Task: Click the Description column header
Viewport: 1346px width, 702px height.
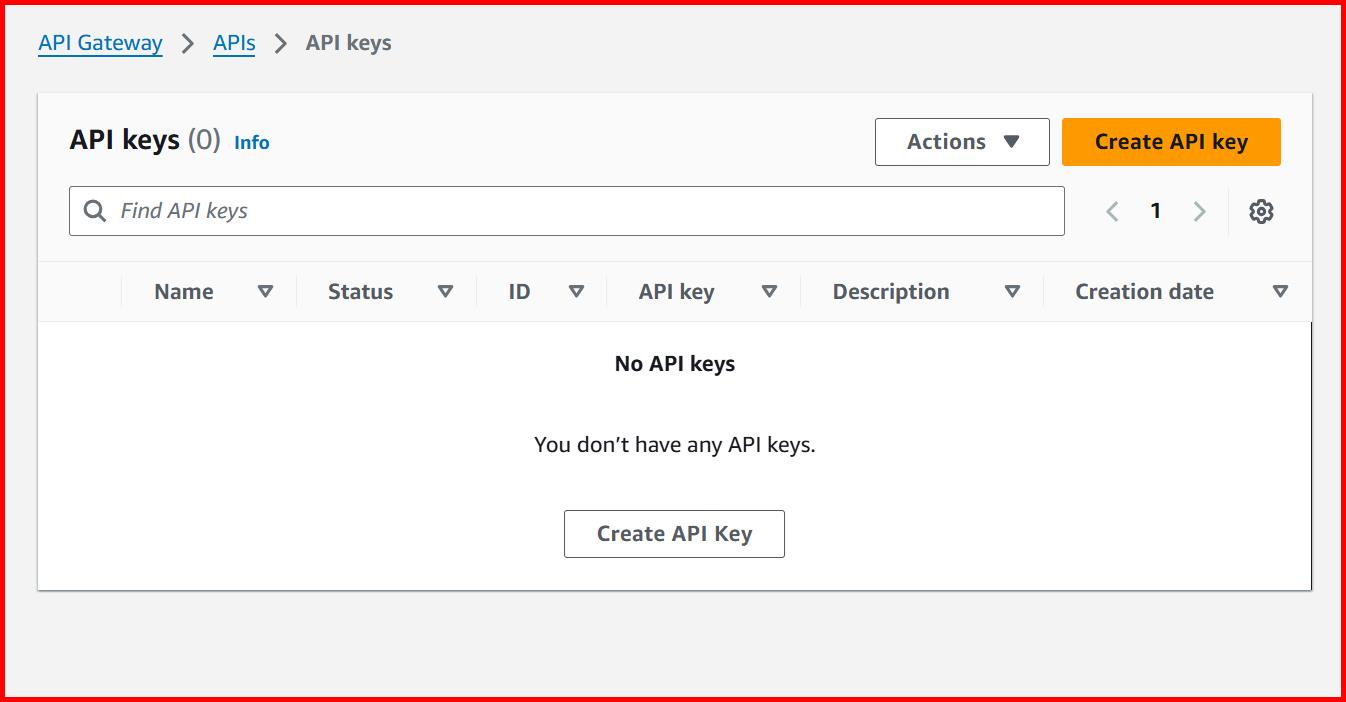Action: click(891, 292)
